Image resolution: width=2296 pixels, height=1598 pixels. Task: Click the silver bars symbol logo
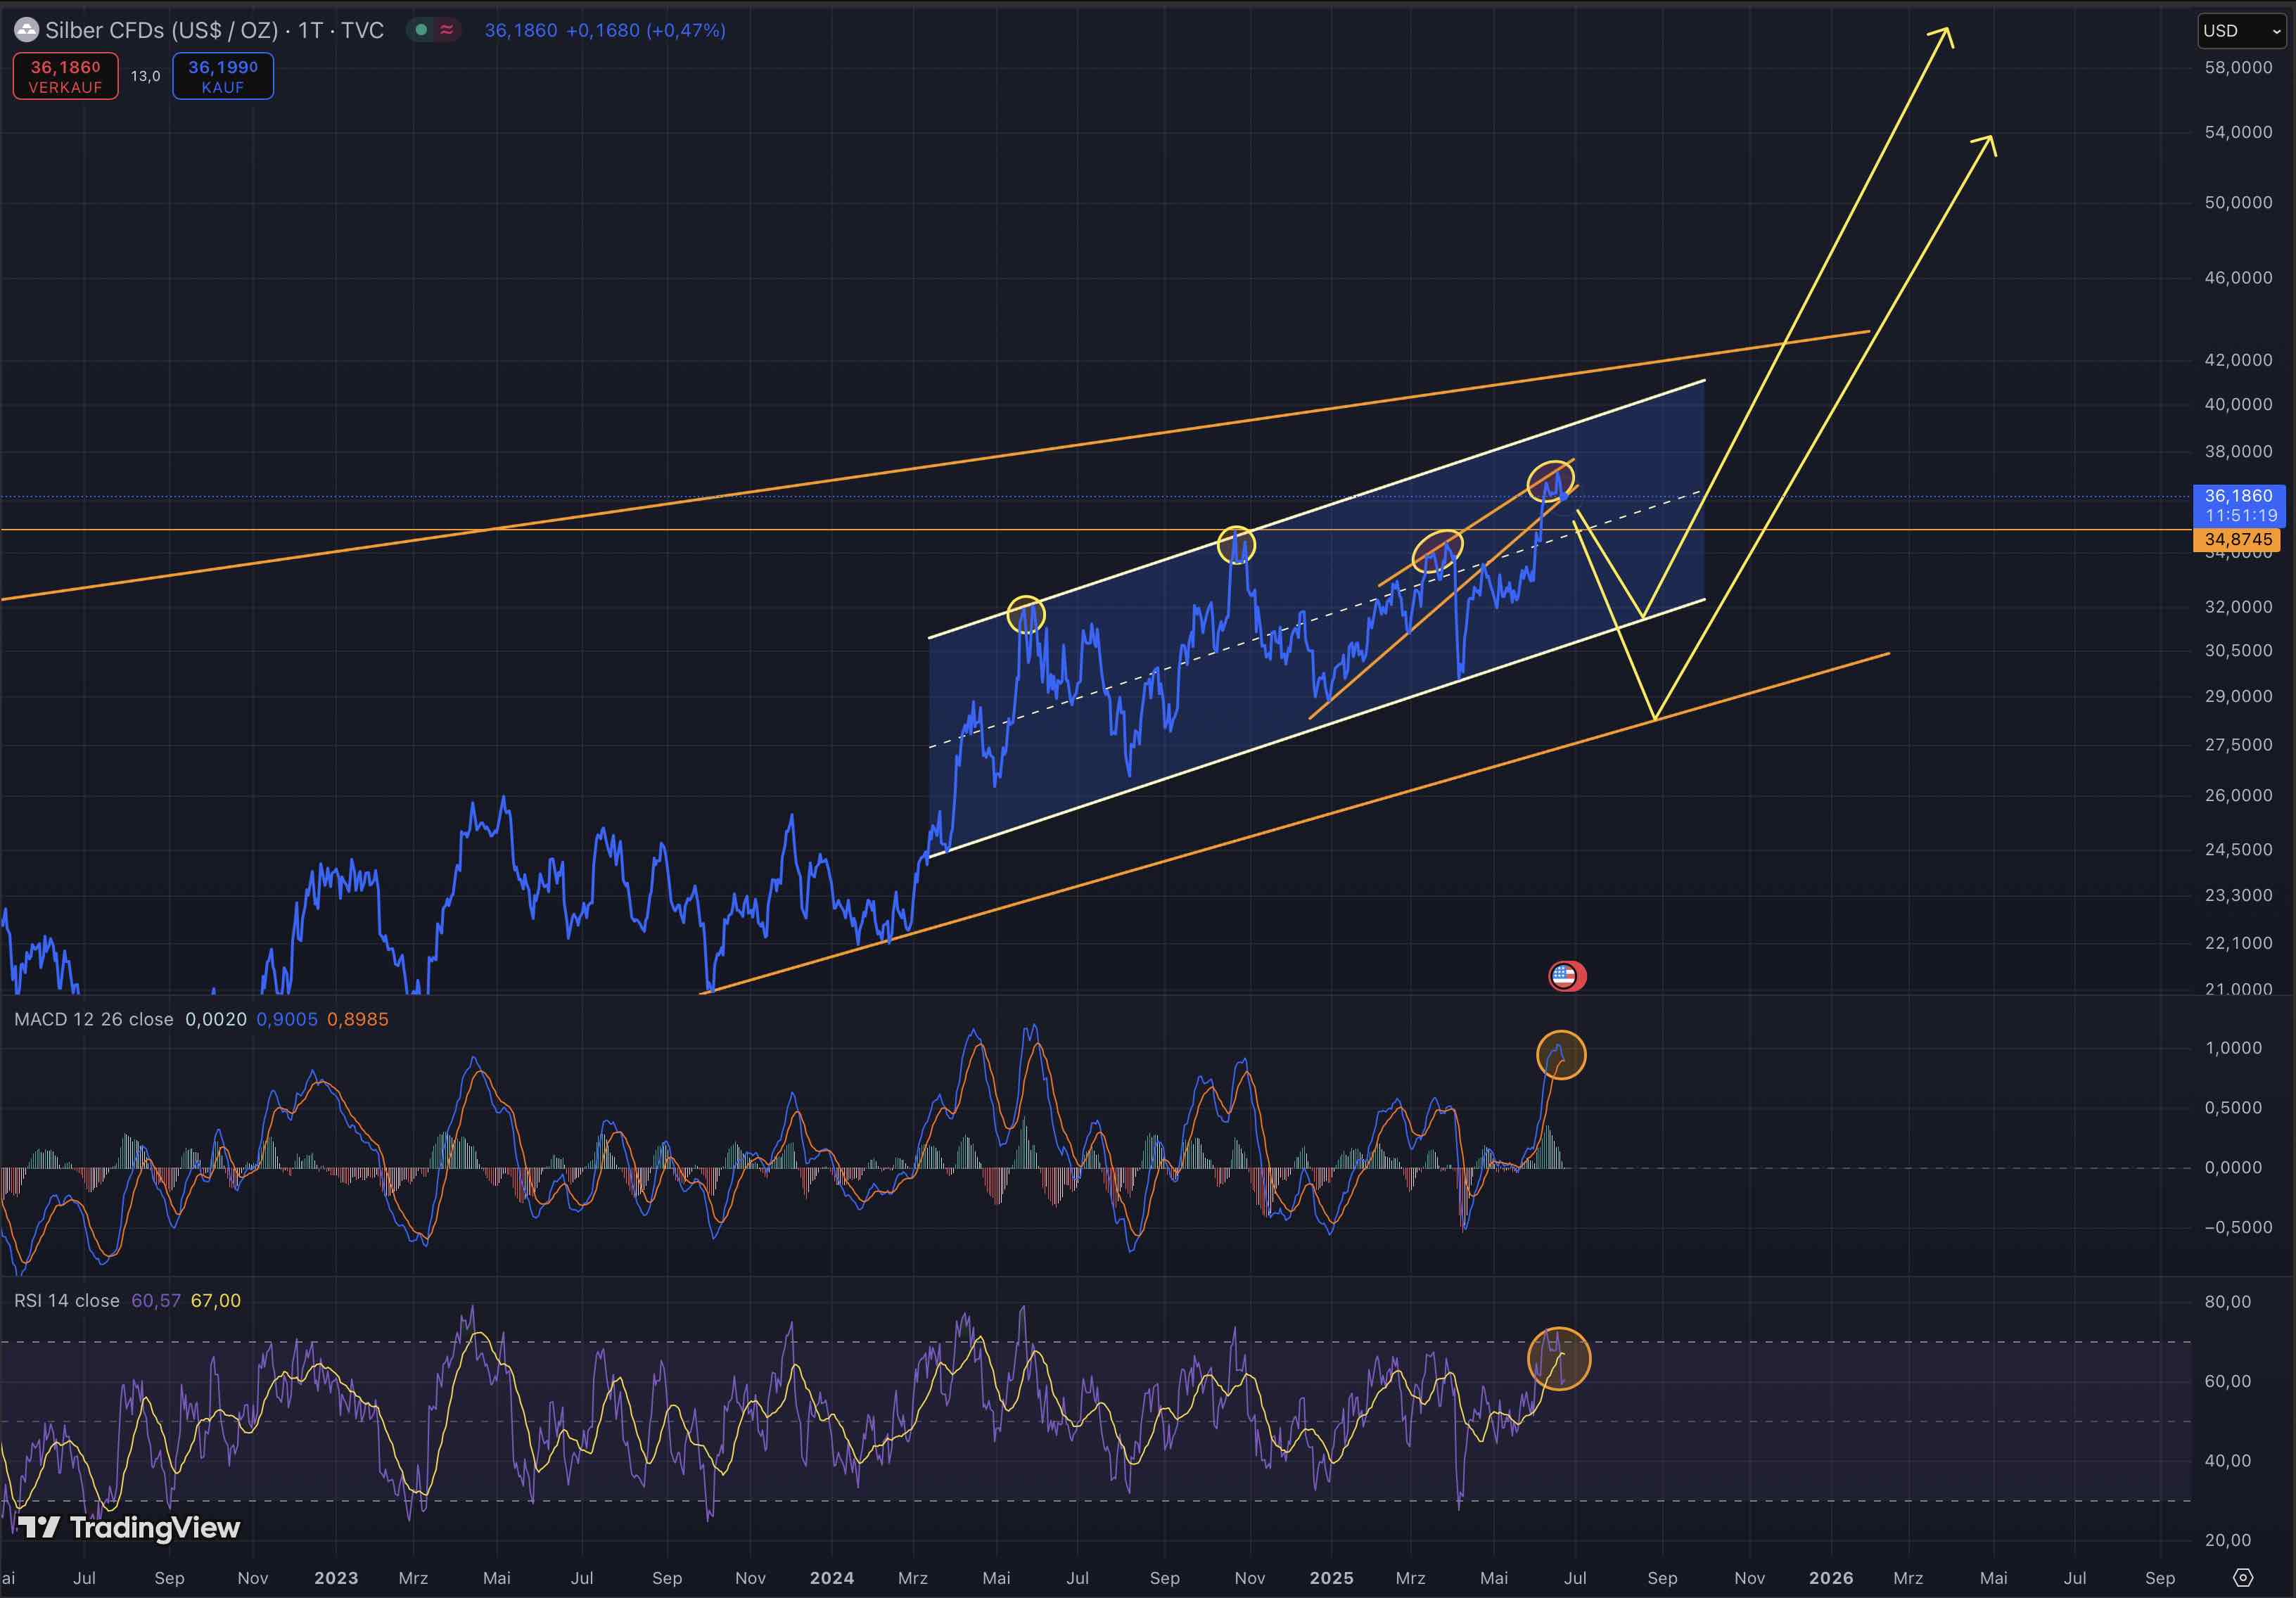coord(26,30)
